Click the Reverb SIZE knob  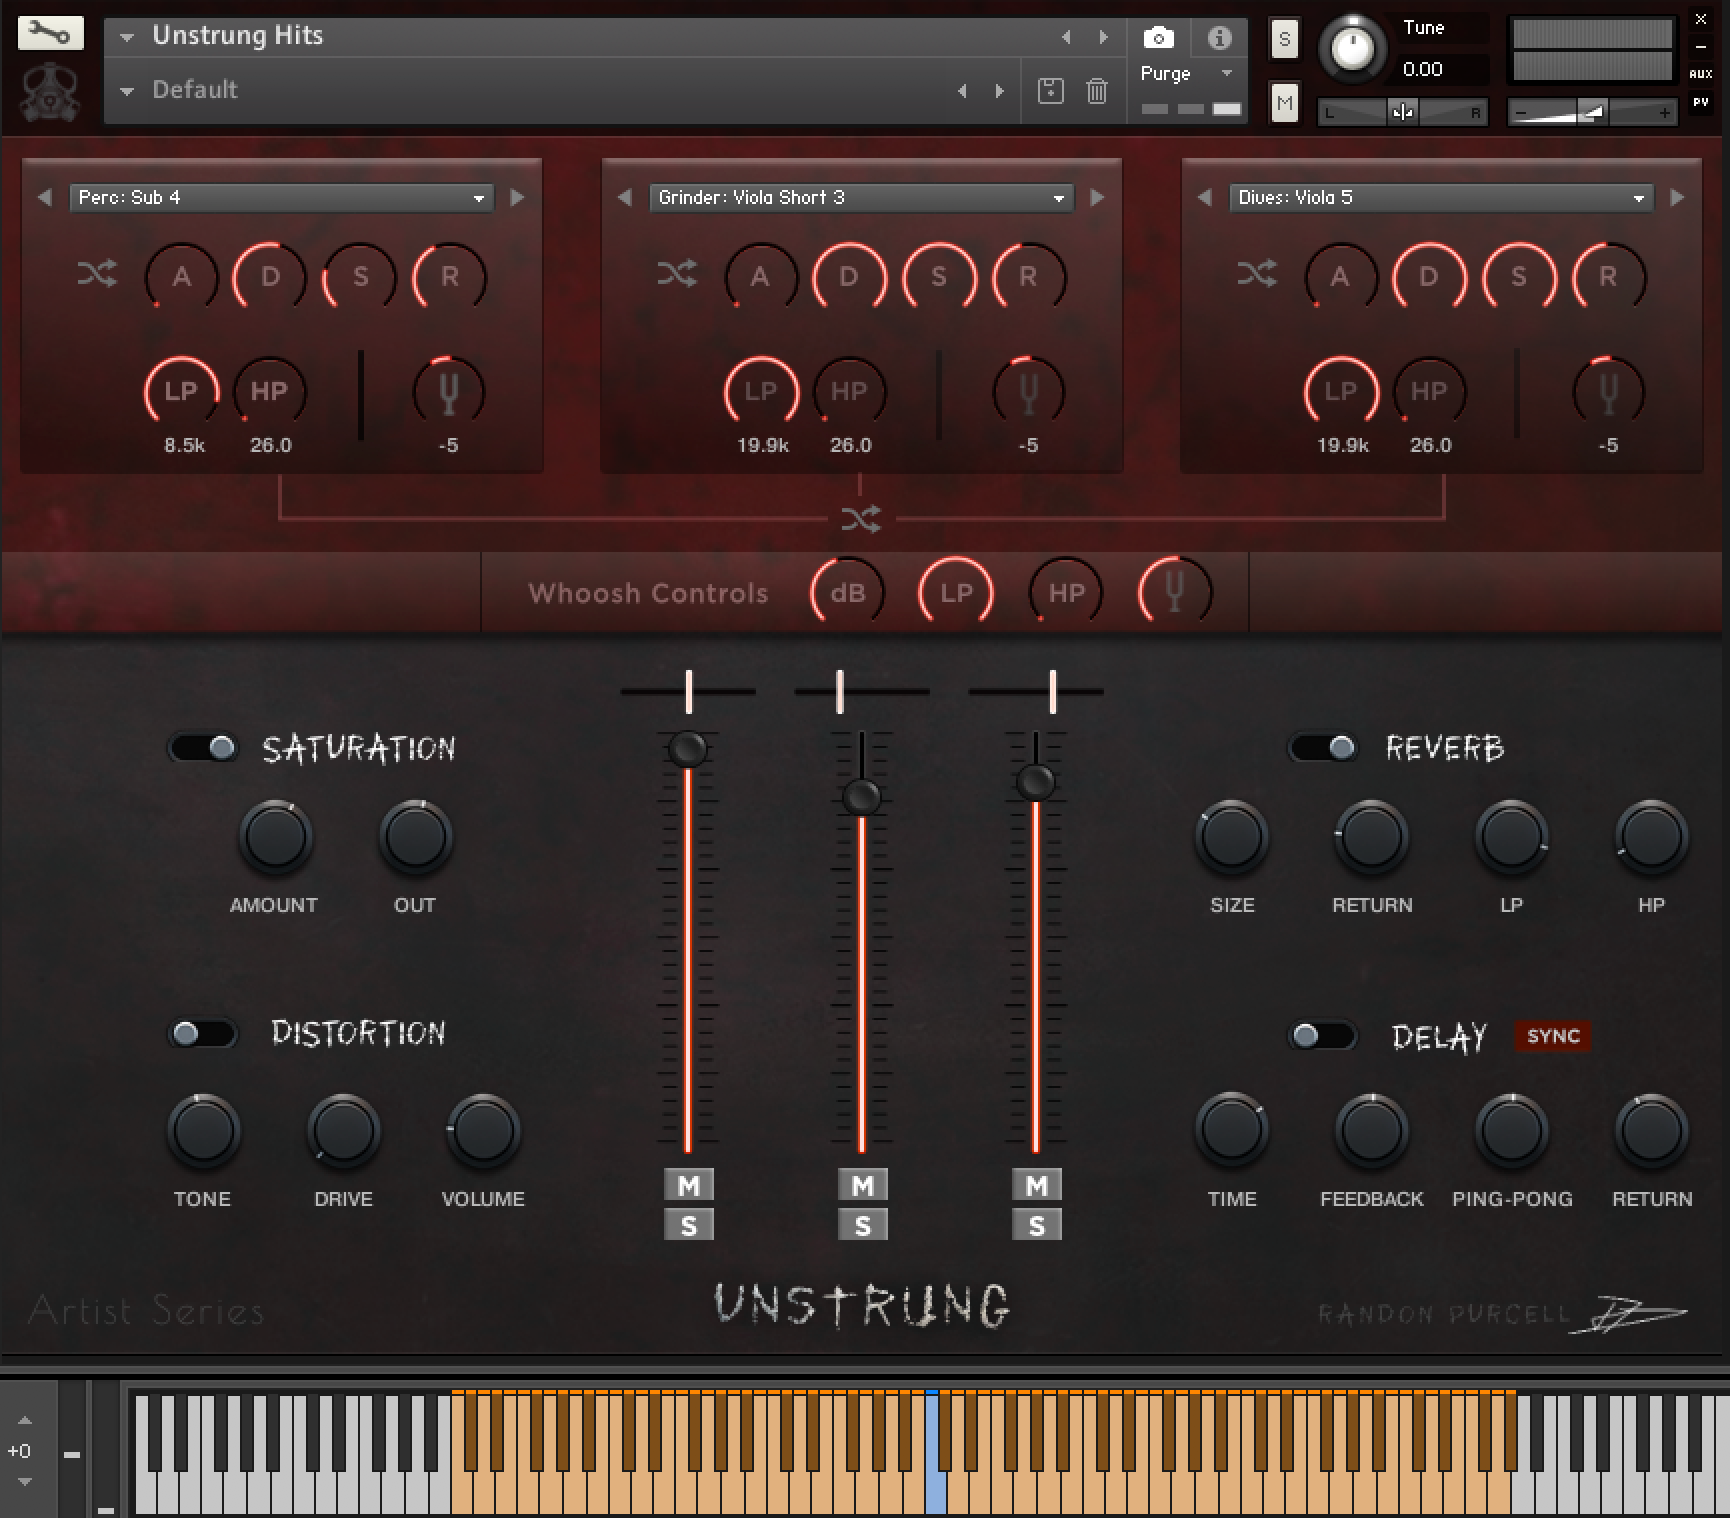[1232, 838]
